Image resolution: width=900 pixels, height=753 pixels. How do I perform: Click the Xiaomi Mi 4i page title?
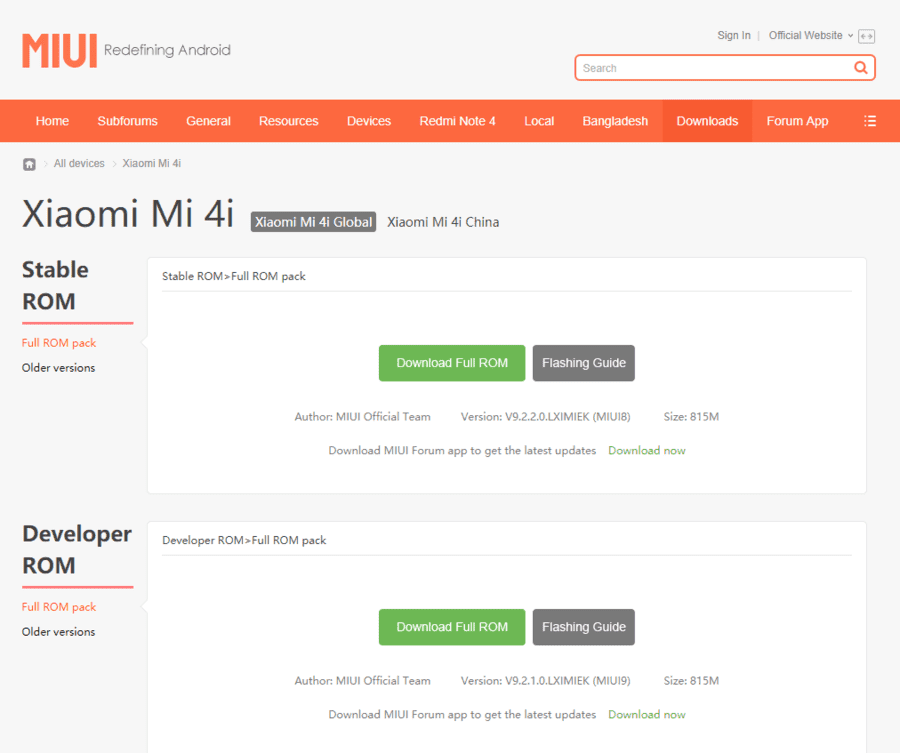[128, 214]
